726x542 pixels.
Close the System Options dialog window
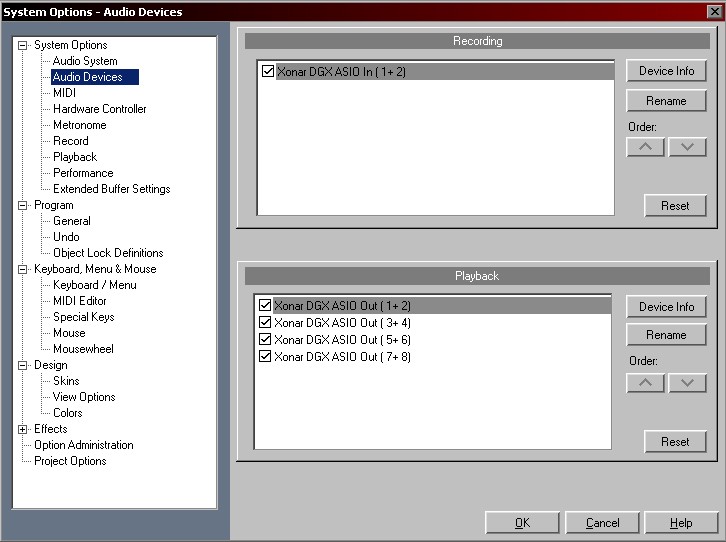coord(714,12)
